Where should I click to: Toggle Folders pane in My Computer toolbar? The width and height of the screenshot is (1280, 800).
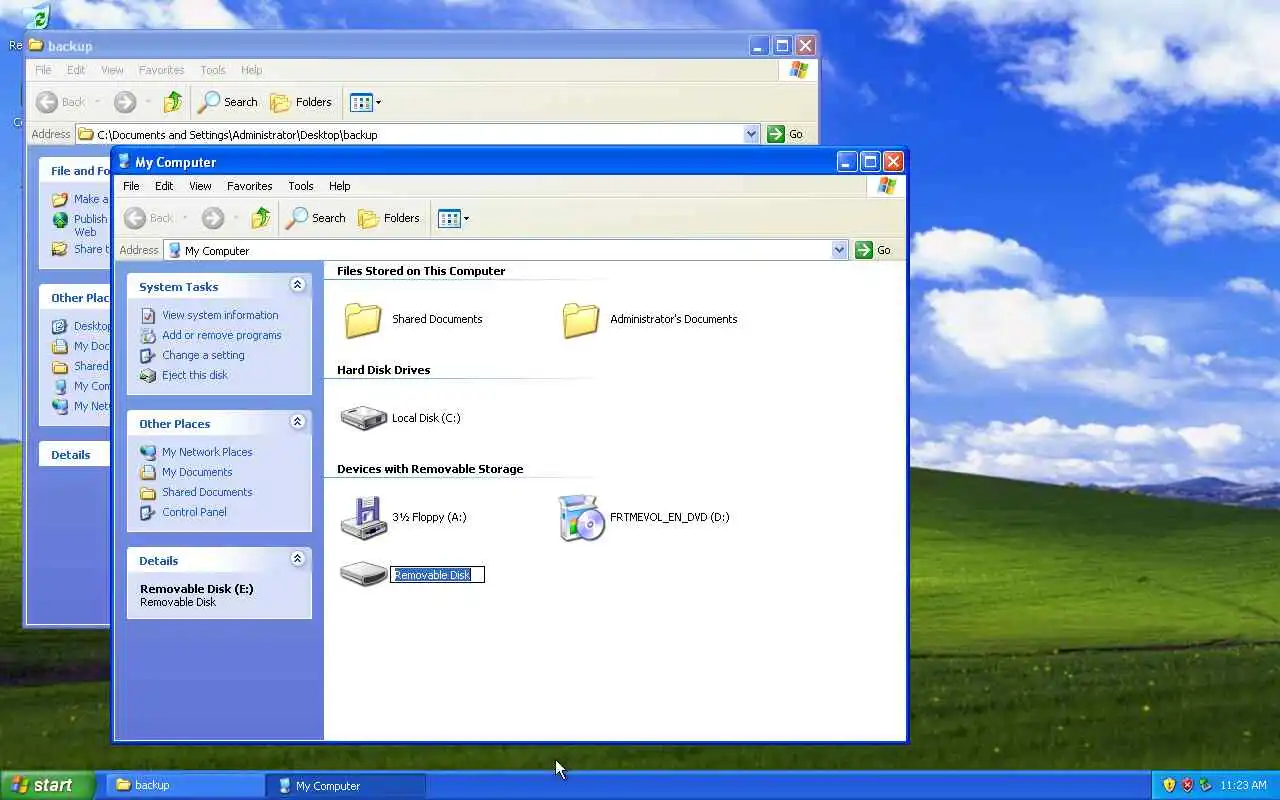389,218
